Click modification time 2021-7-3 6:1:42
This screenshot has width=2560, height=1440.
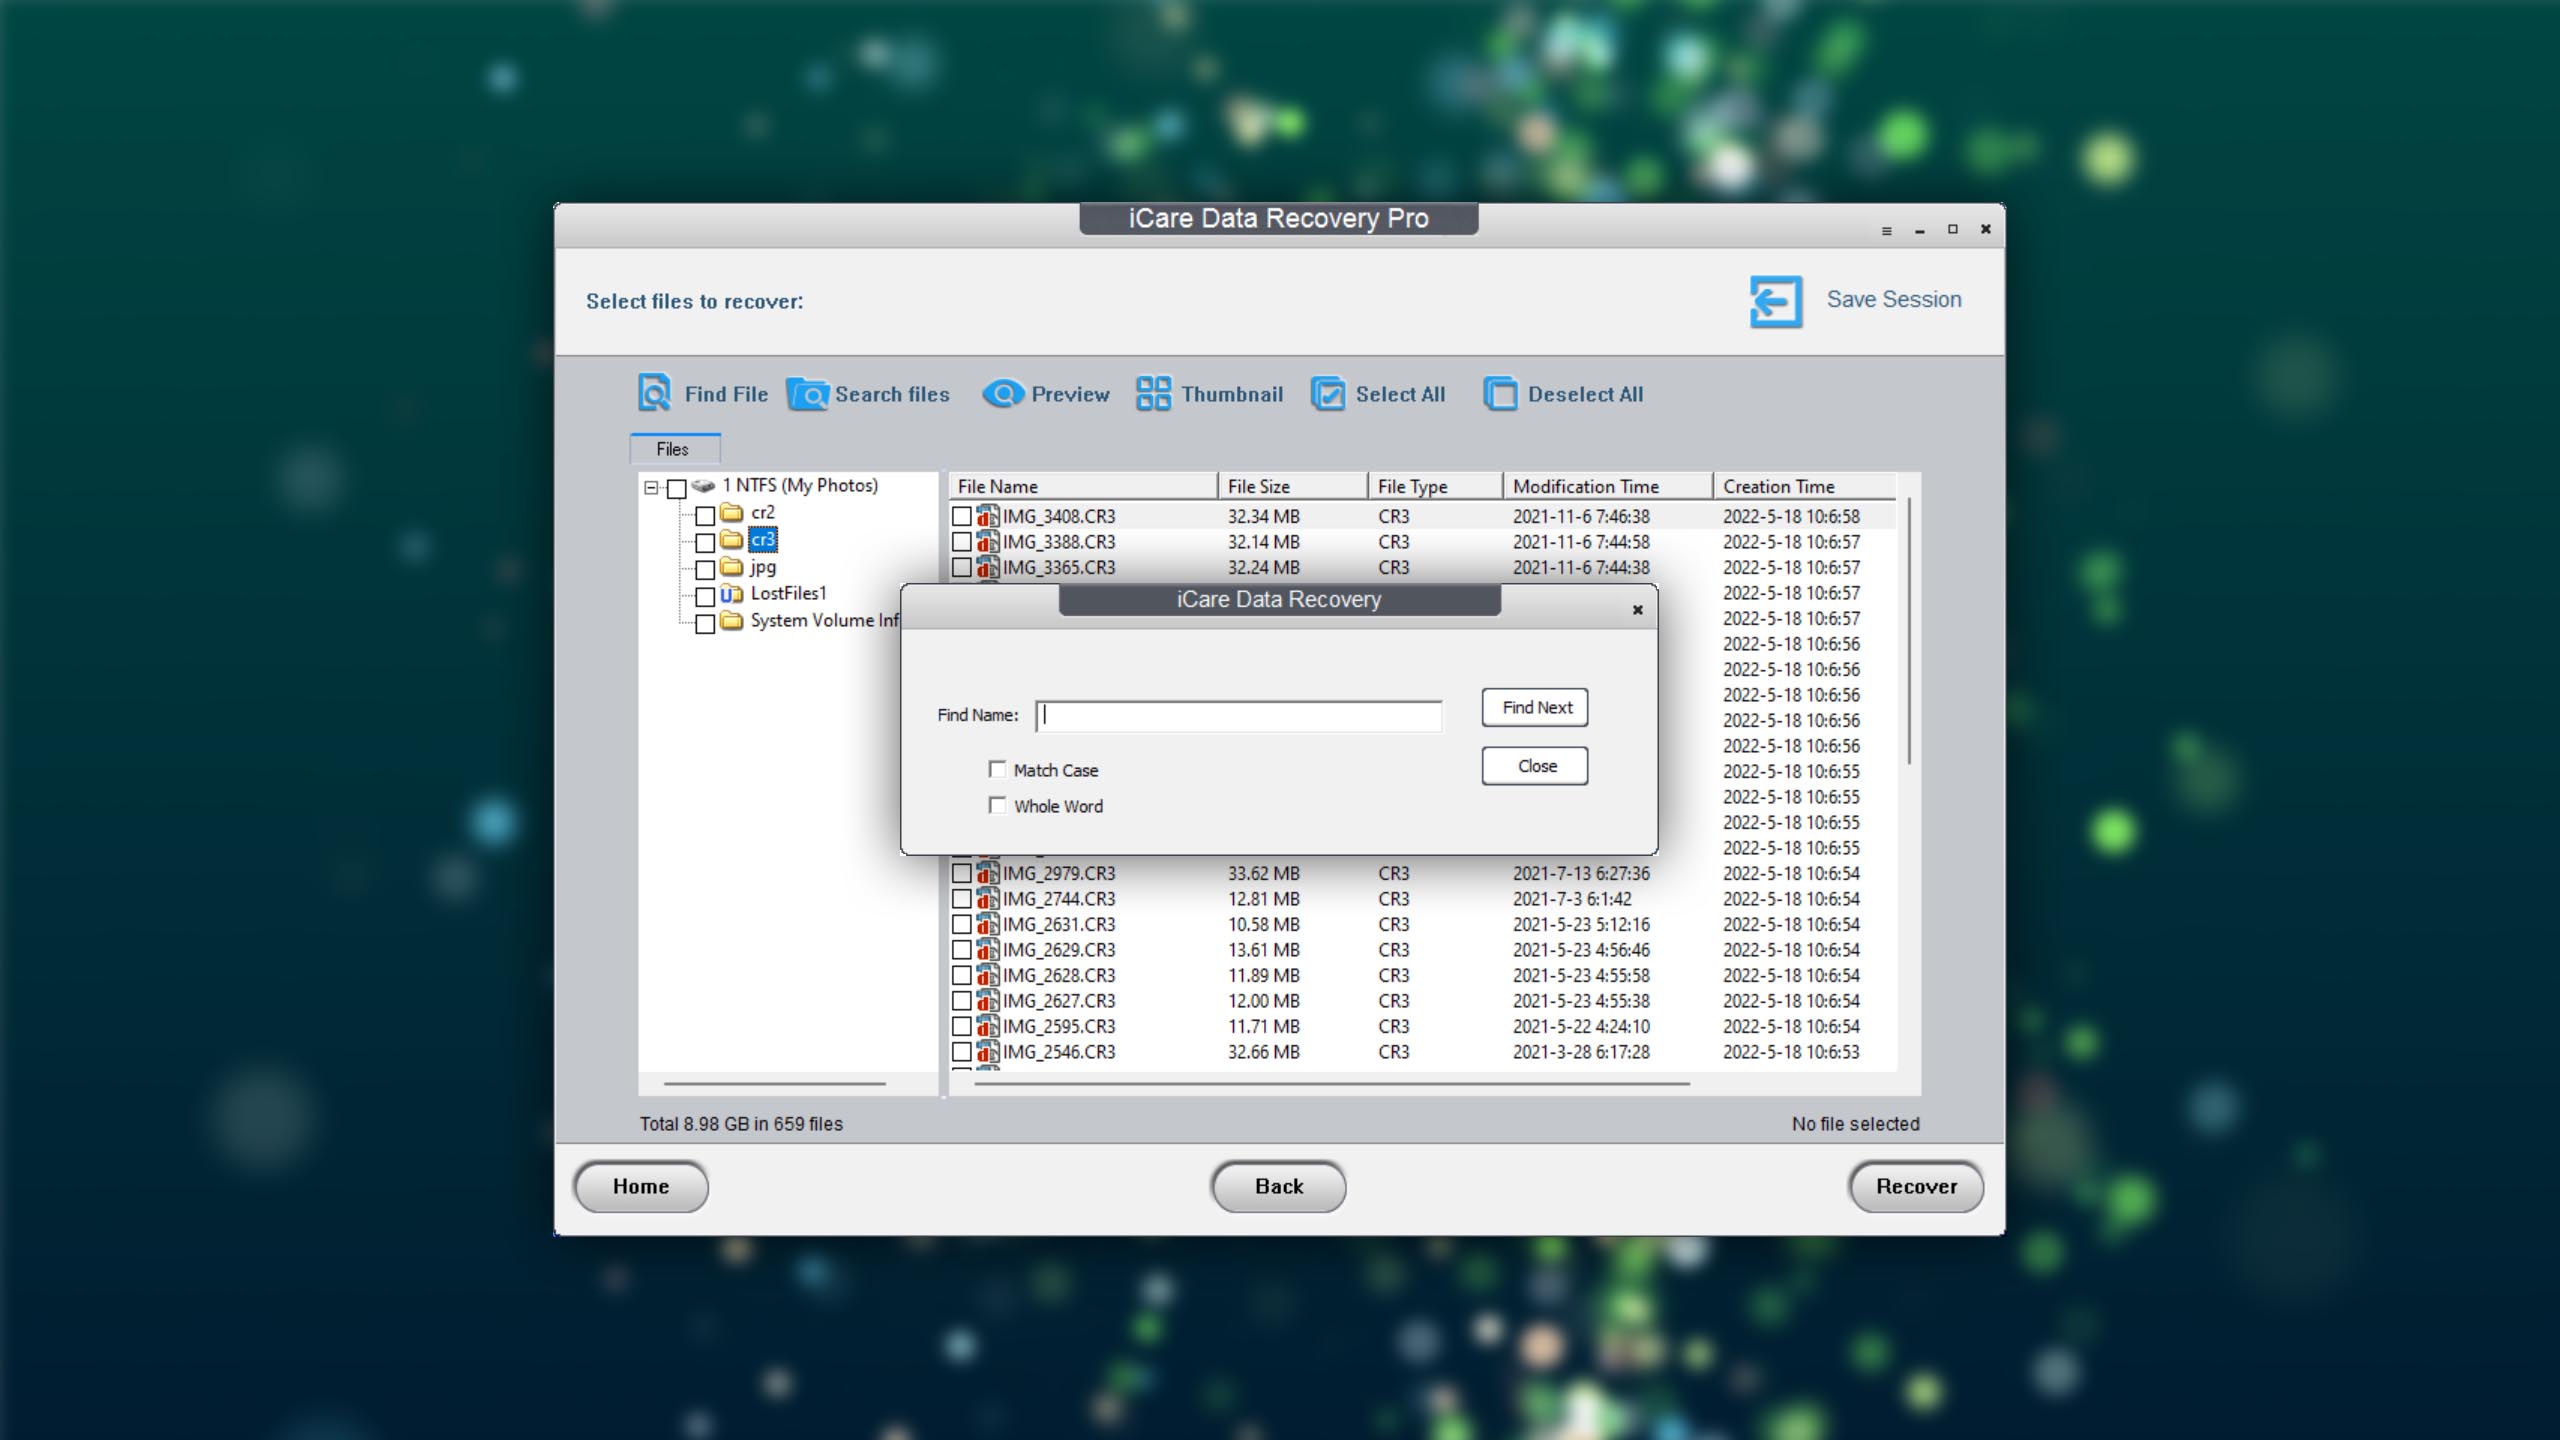point(1572,899)
